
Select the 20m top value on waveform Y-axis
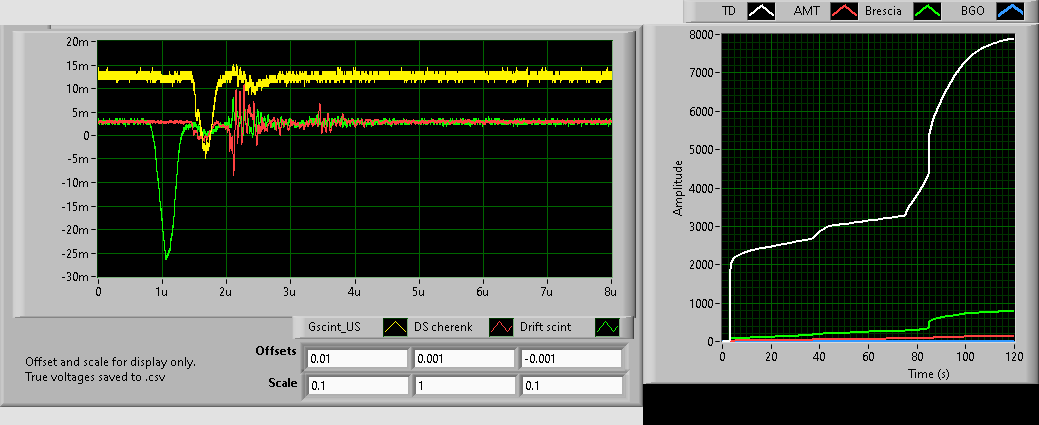[78, 41]
